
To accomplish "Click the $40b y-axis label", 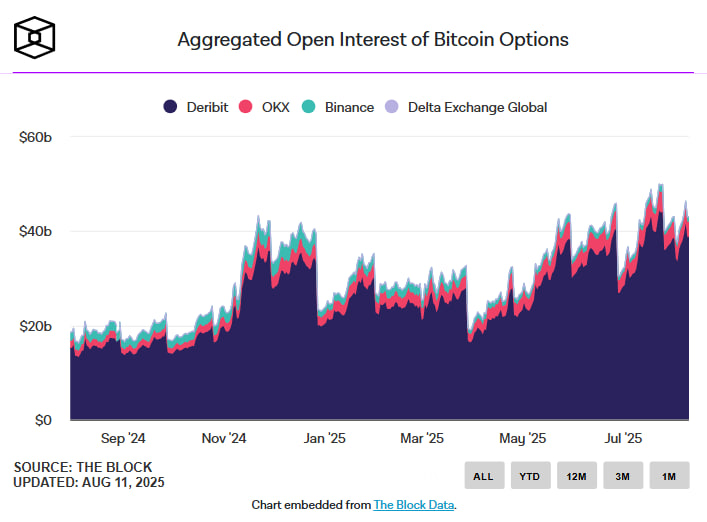I will [x=36, y=231].
